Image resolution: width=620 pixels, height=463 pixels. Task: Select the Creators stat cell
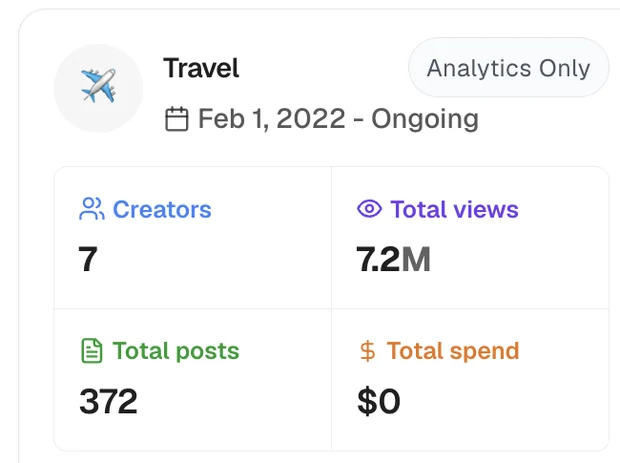coord(193,237)
